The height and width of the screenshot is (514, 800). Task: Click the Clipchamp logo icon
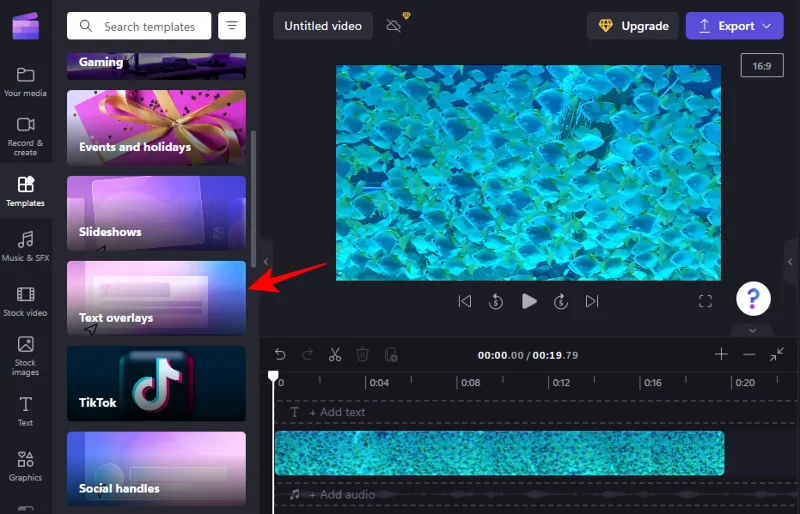(x=26, y=26)
